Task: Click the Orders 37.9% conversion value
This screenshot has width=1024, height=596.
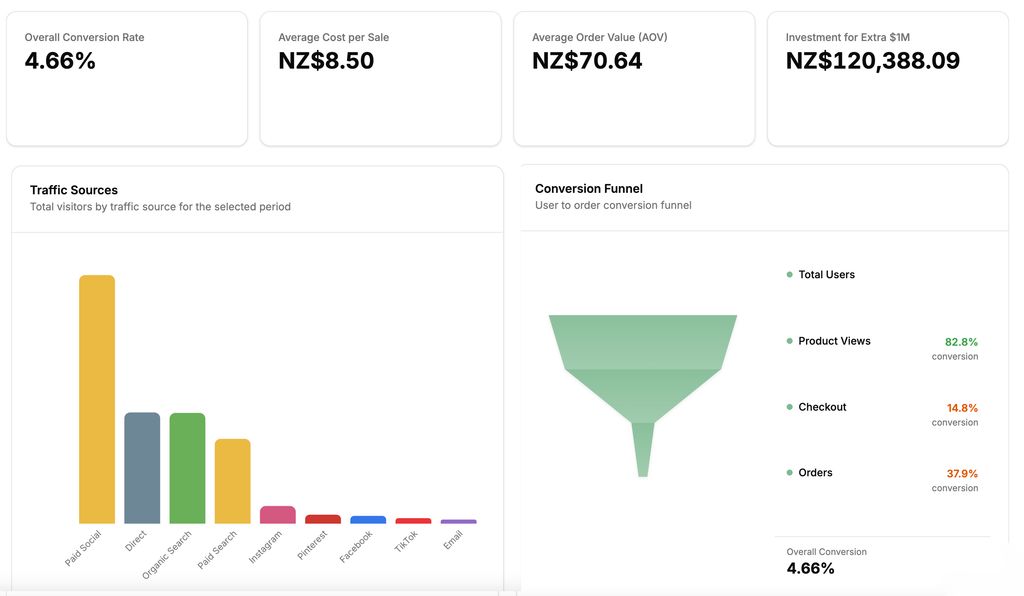Action: 962,474
